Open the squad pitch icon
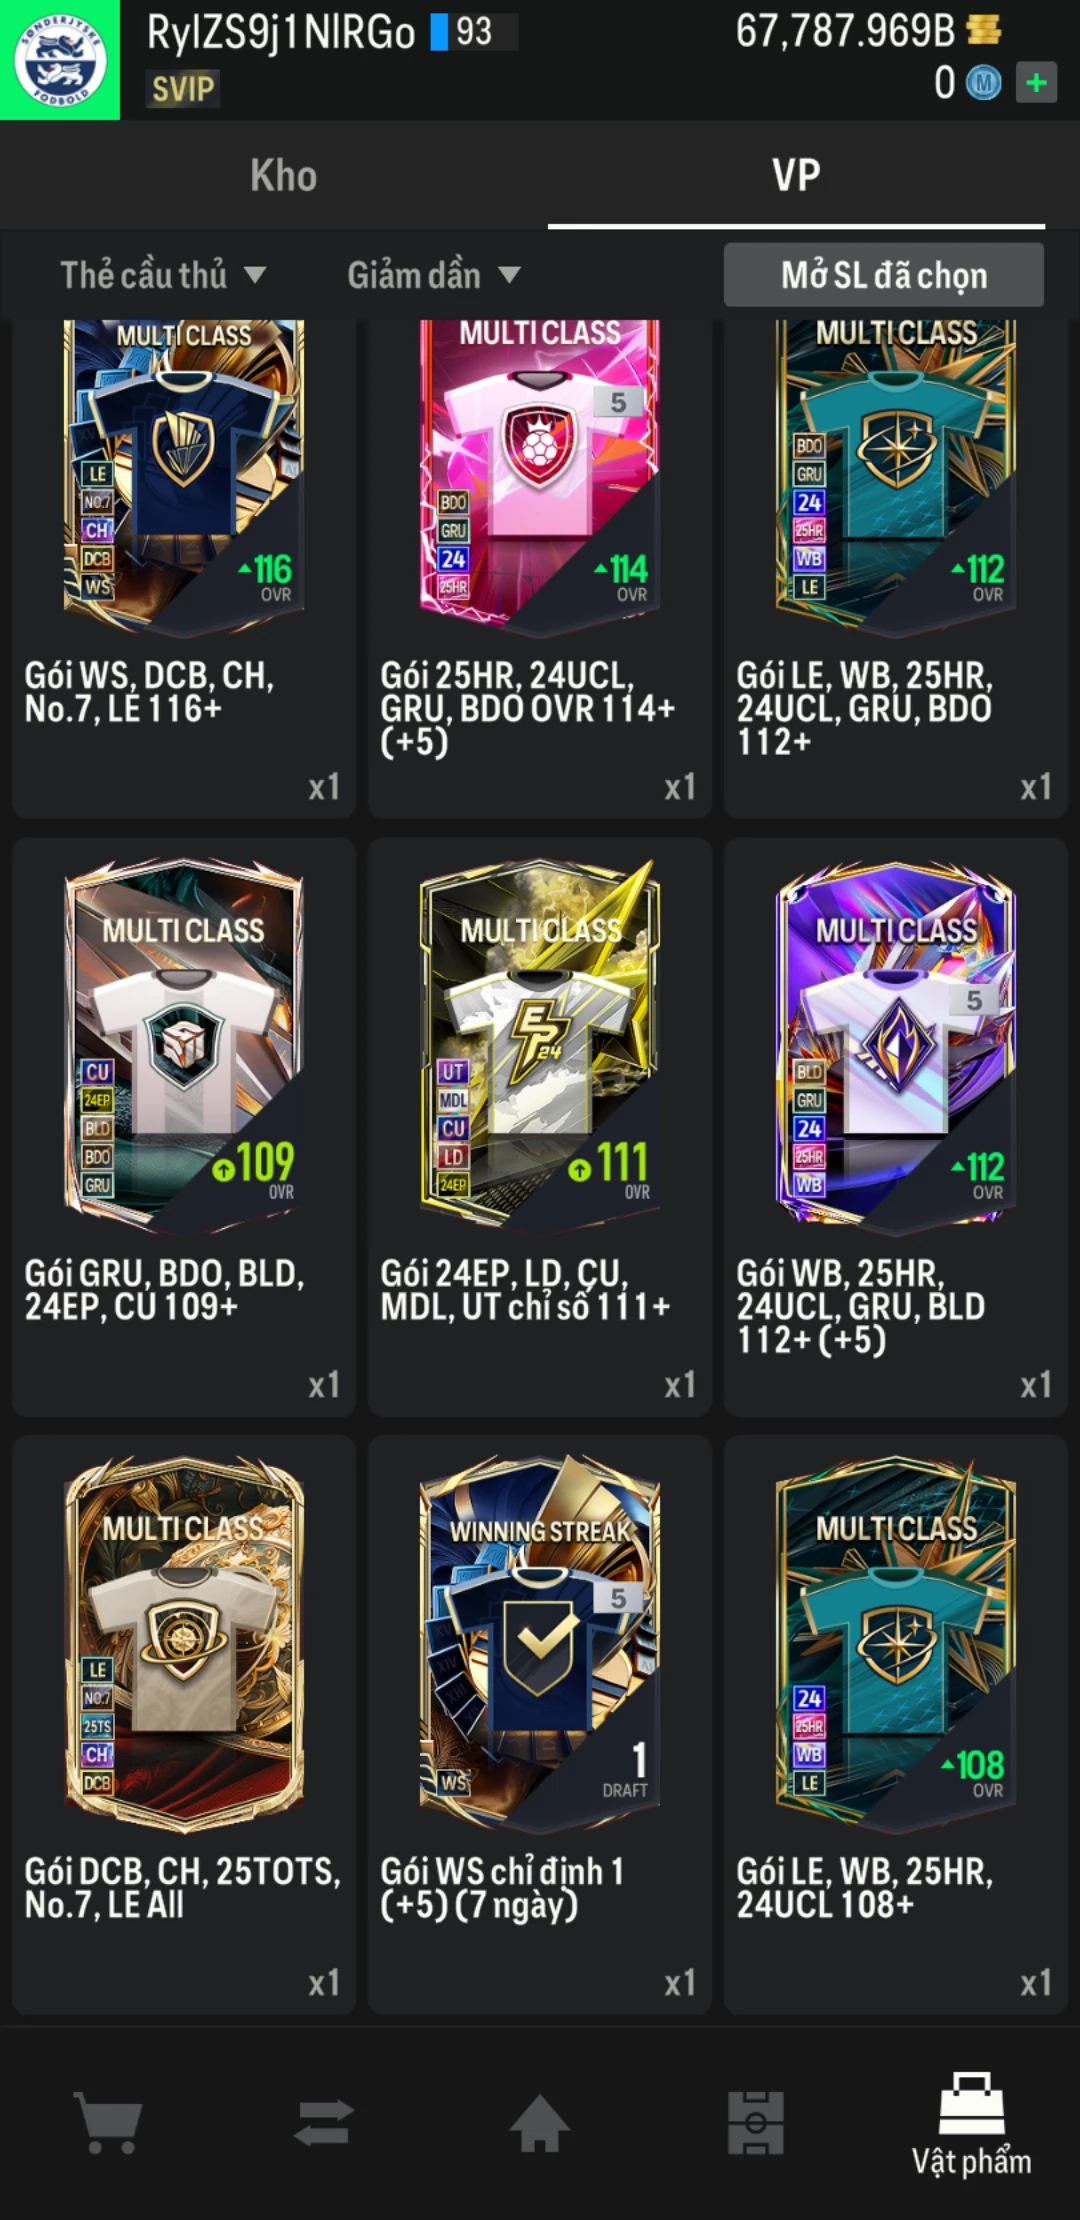The height and width of the screenshot is (2220, 1080). click(756, 2122)
